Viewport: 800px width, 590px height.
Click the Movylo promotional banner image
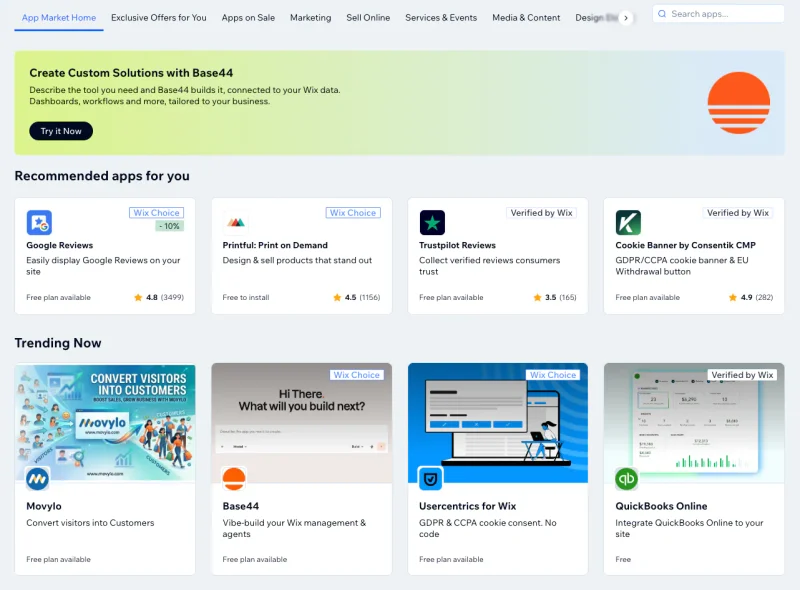[x=105, y=423]
